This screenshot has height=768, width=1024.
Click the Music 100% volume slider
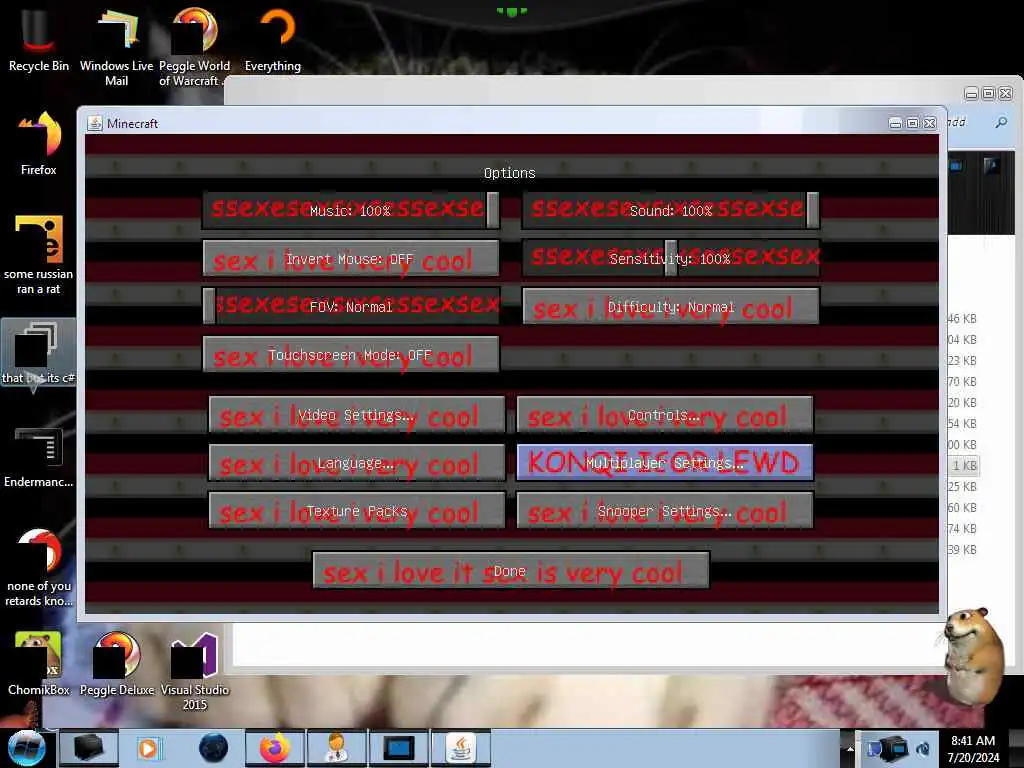coord(351,210)
